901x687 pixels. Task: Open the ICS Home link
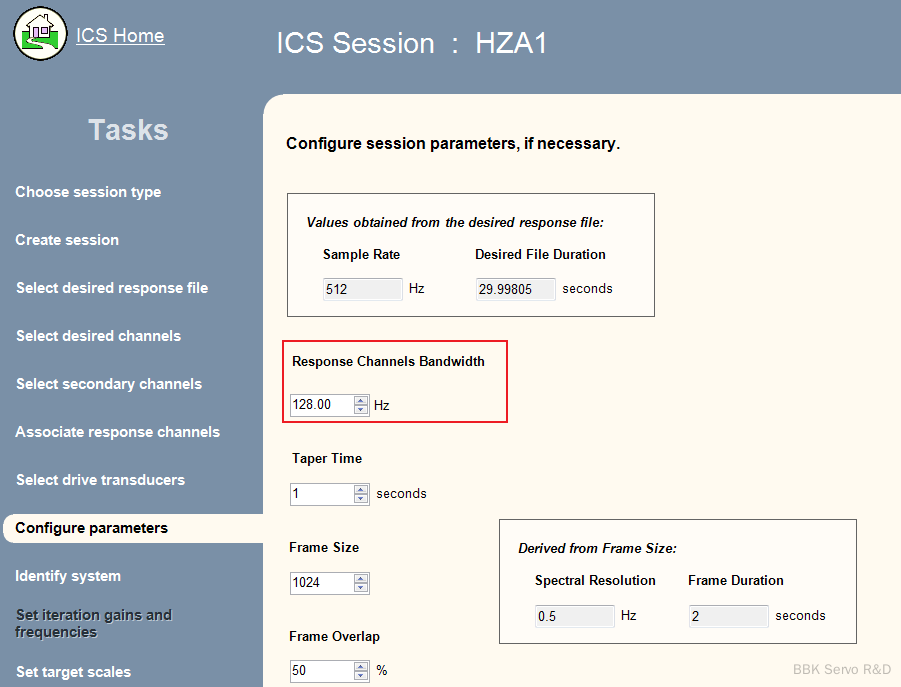click(120, 36)
